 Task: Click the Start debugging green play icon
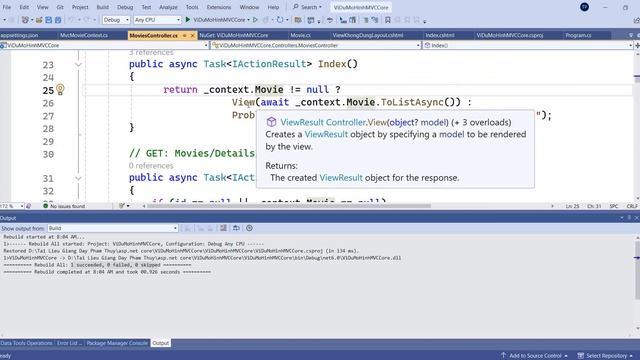coord(188,20)
